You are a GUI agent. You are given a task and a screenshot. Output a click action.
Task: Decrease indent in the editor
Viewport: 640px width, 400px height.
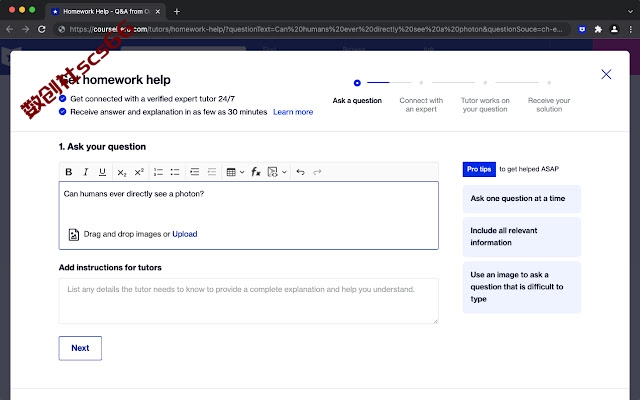pos(211,172)
